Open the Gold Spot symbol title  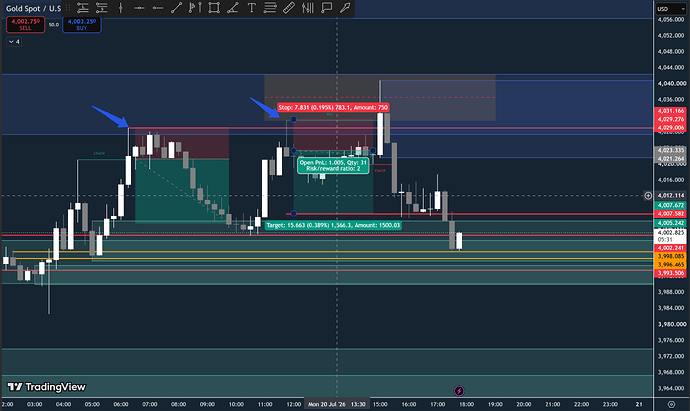coord(33,8)
